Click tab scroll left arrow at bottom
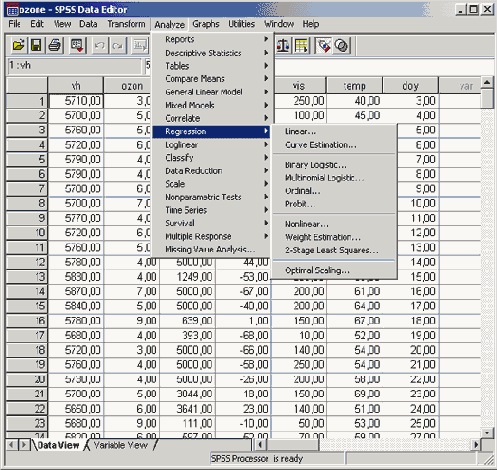The image size is (497, 470). pyautogui.click(x=12, y=445)
